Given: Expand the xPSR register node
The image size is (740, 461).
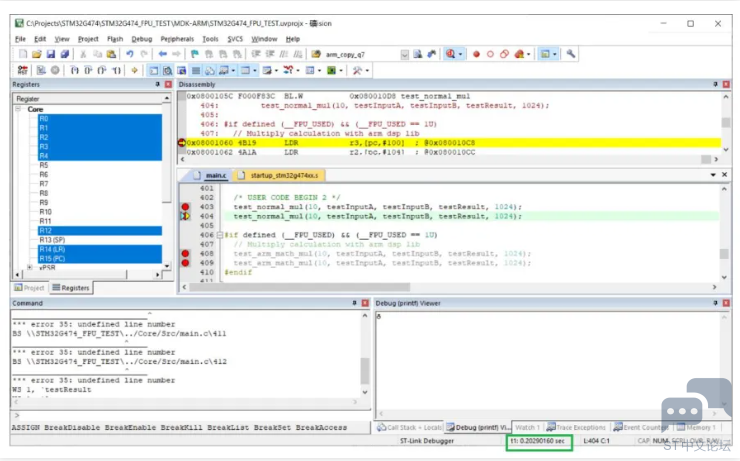Looking at the screenshot, I should (30, 268).
